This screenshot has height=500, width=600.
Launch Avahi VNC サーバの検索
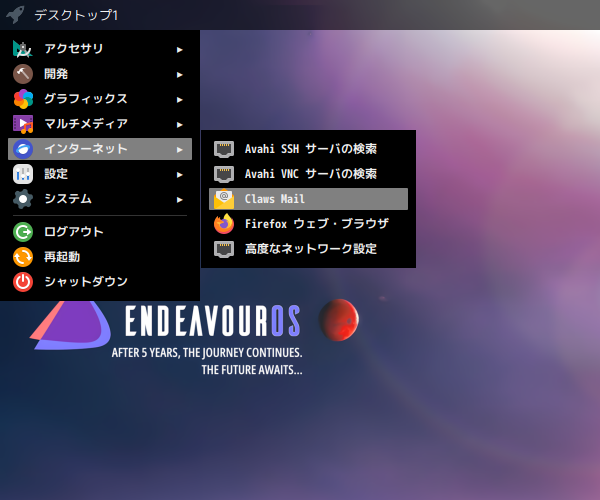(x=308, y=174)
